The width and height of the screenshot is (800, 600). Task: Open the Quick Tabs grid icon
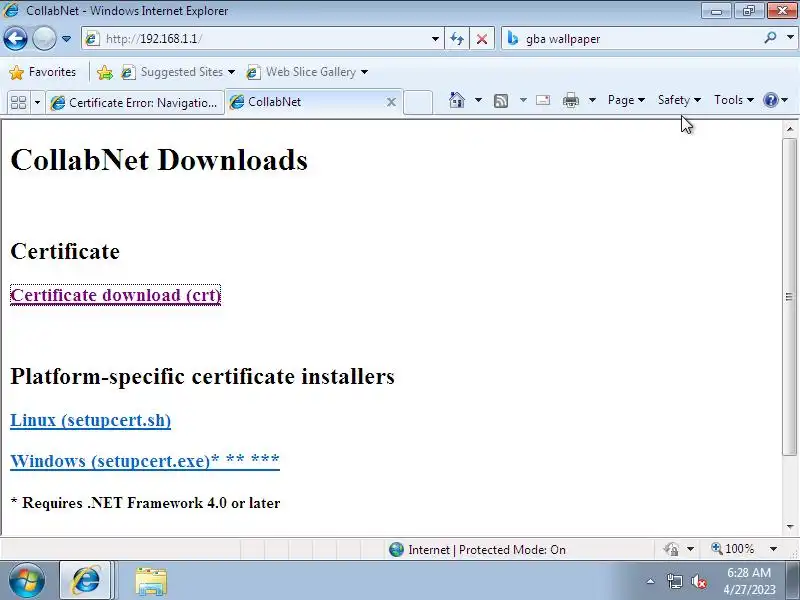[19, 102]
